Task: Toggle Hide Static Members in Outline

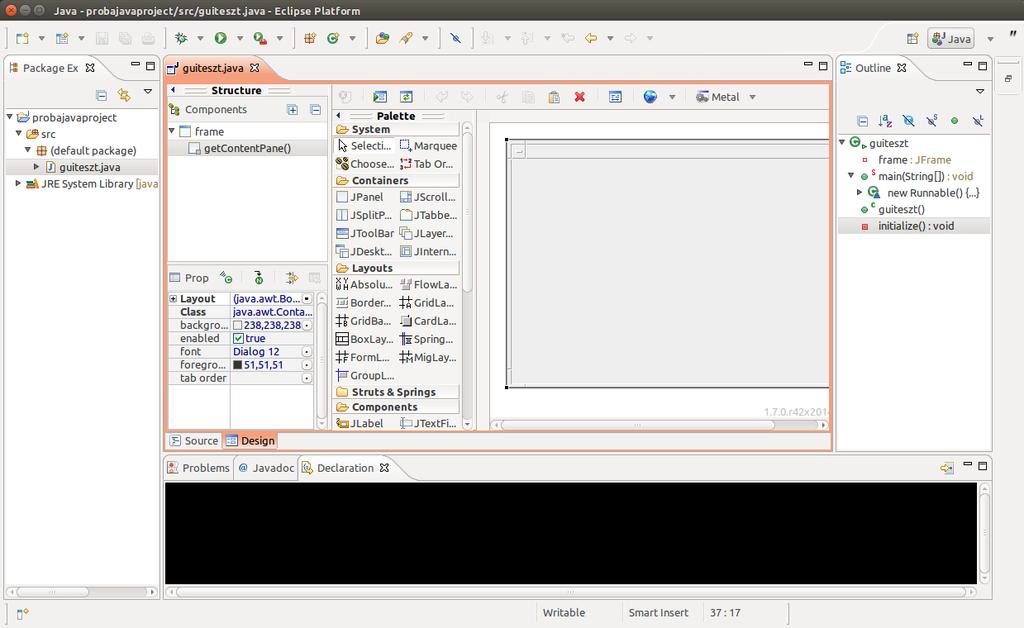Action: pyautogui.click(x=931, y=121)
